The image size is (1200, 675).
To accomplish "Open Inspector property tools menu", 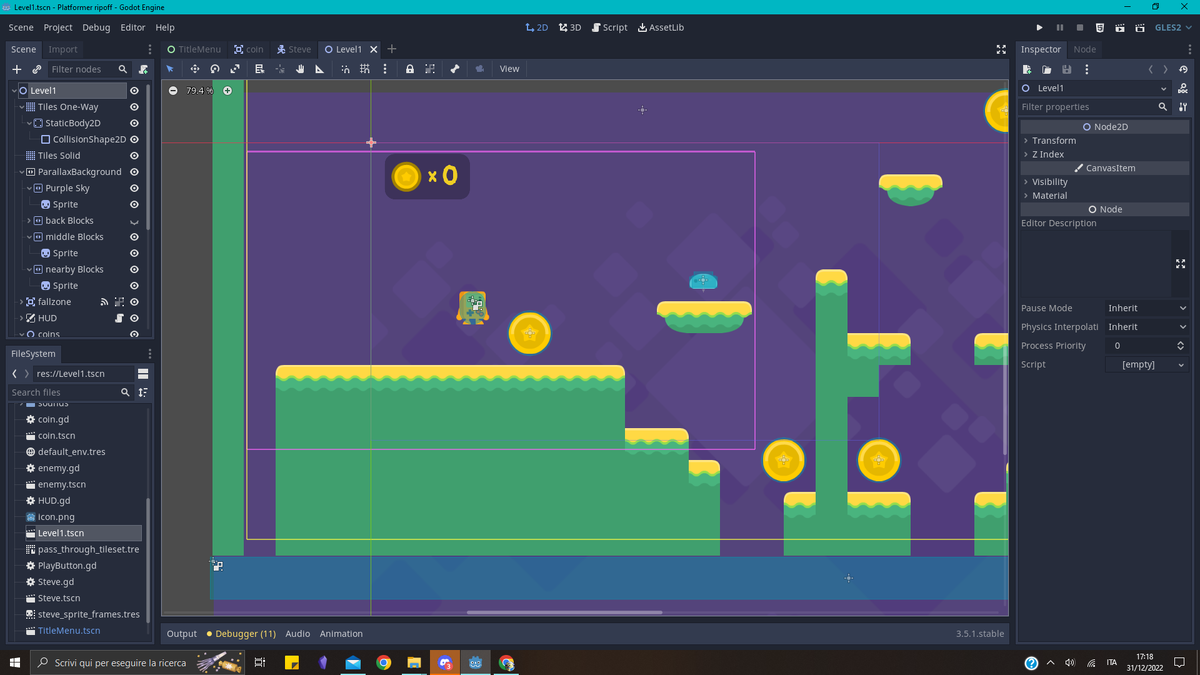I will pos(1184,107).
